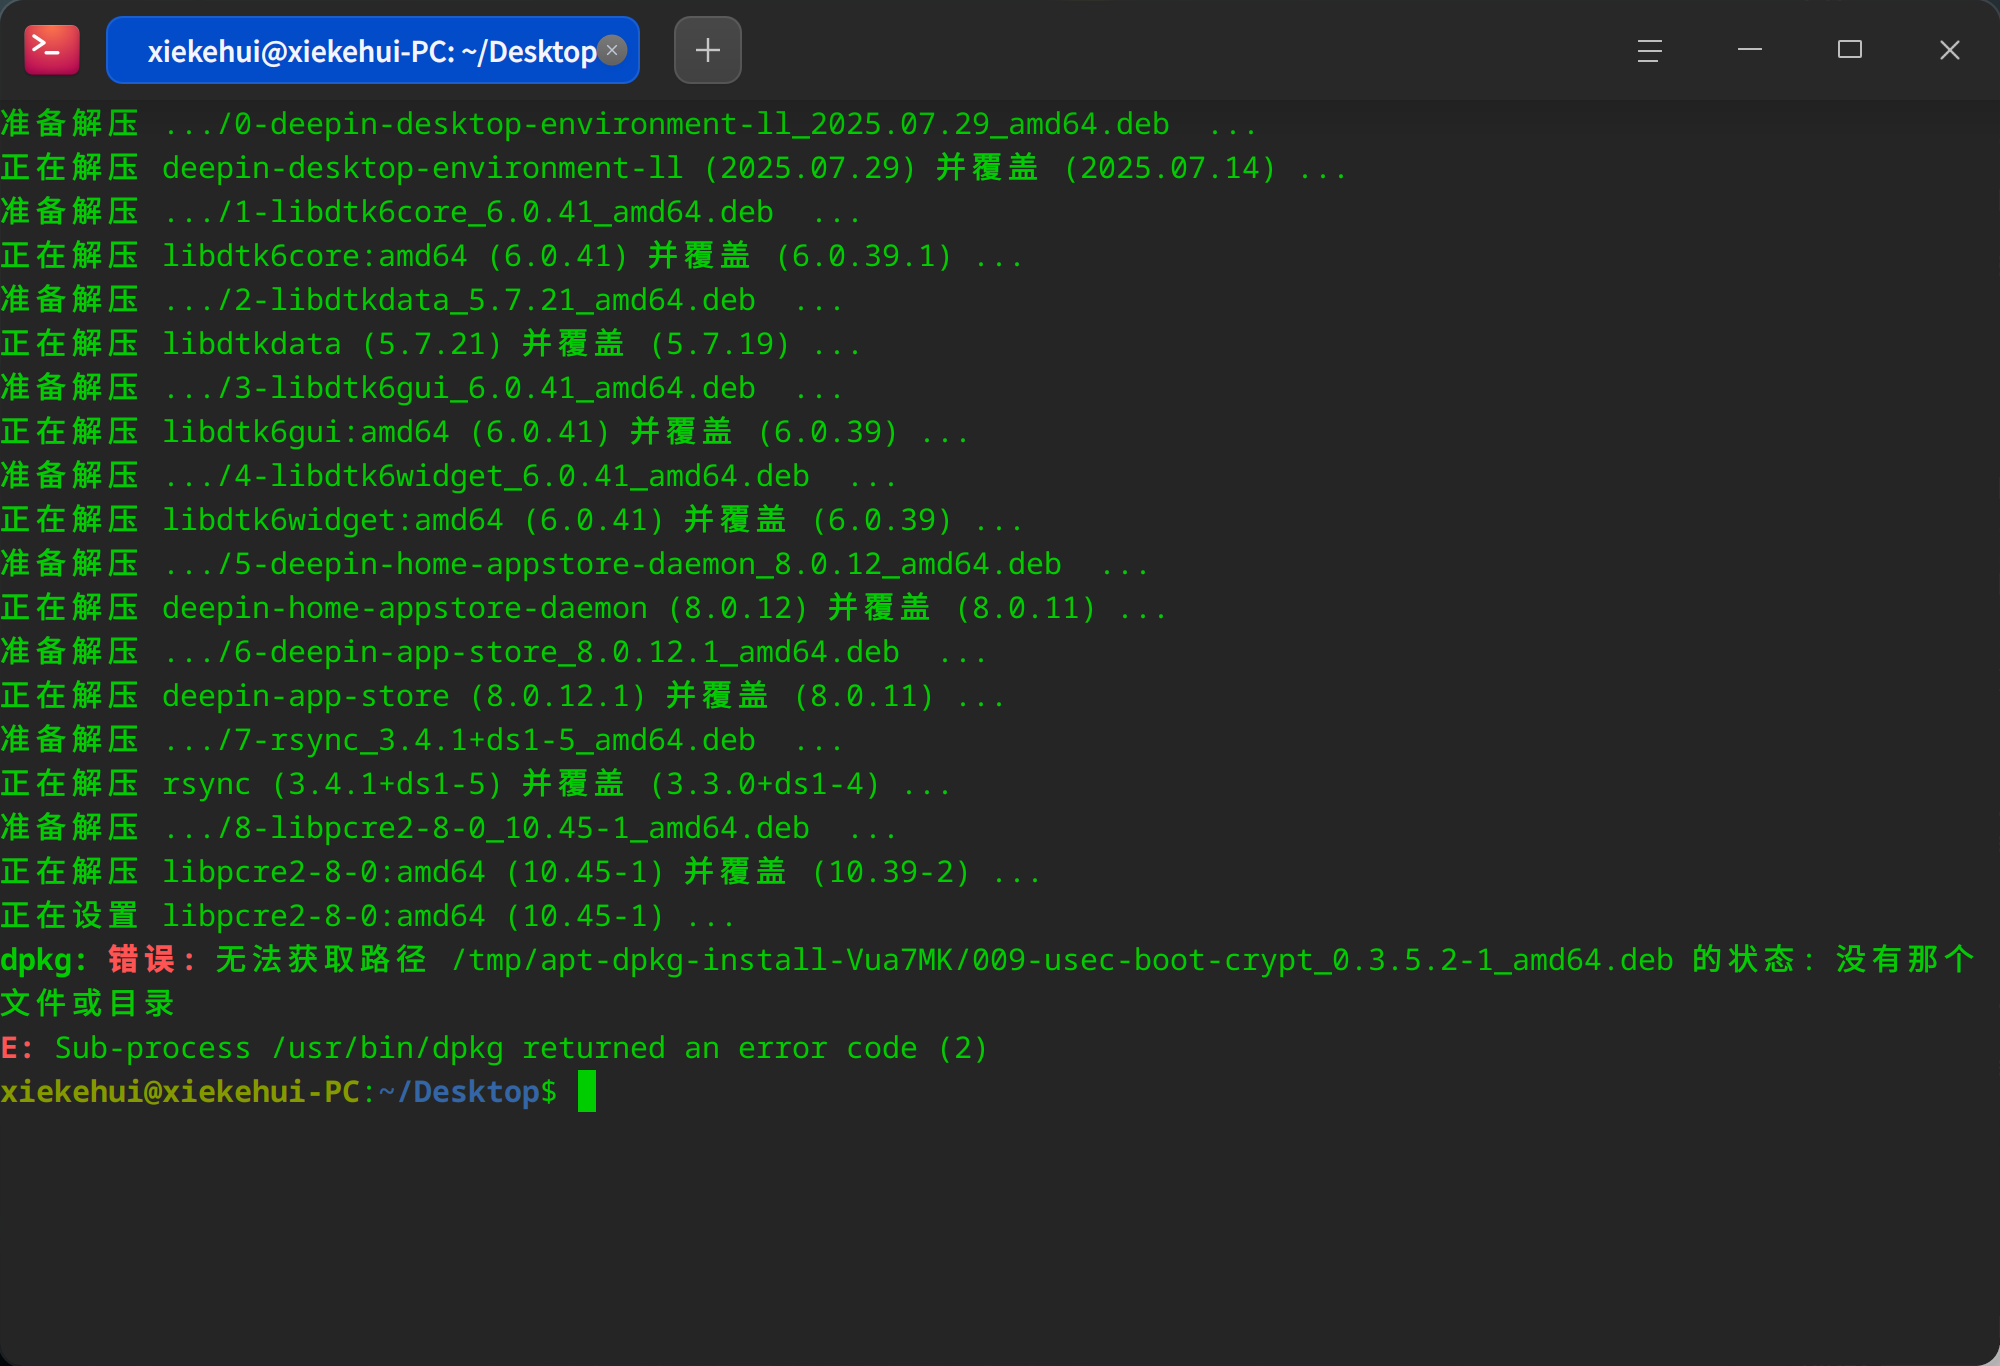Click the '6-deepin-app-store_8.0.12.1_amd64.deb' line
This screenshot has height=1366, width=2000.
494,652
